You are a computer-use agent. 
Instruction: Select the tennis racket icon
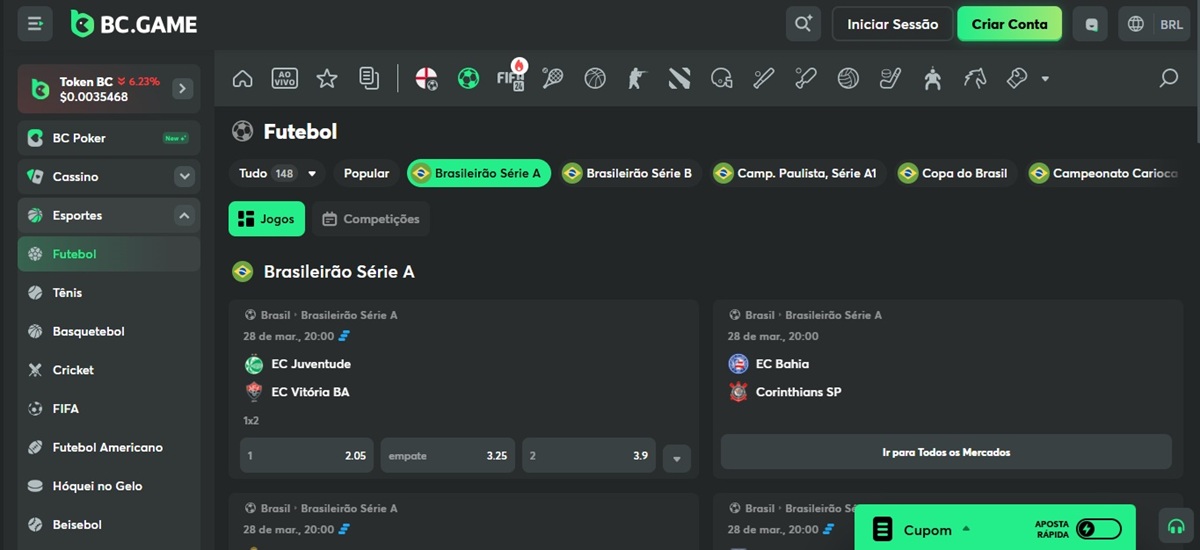point(553,78)
